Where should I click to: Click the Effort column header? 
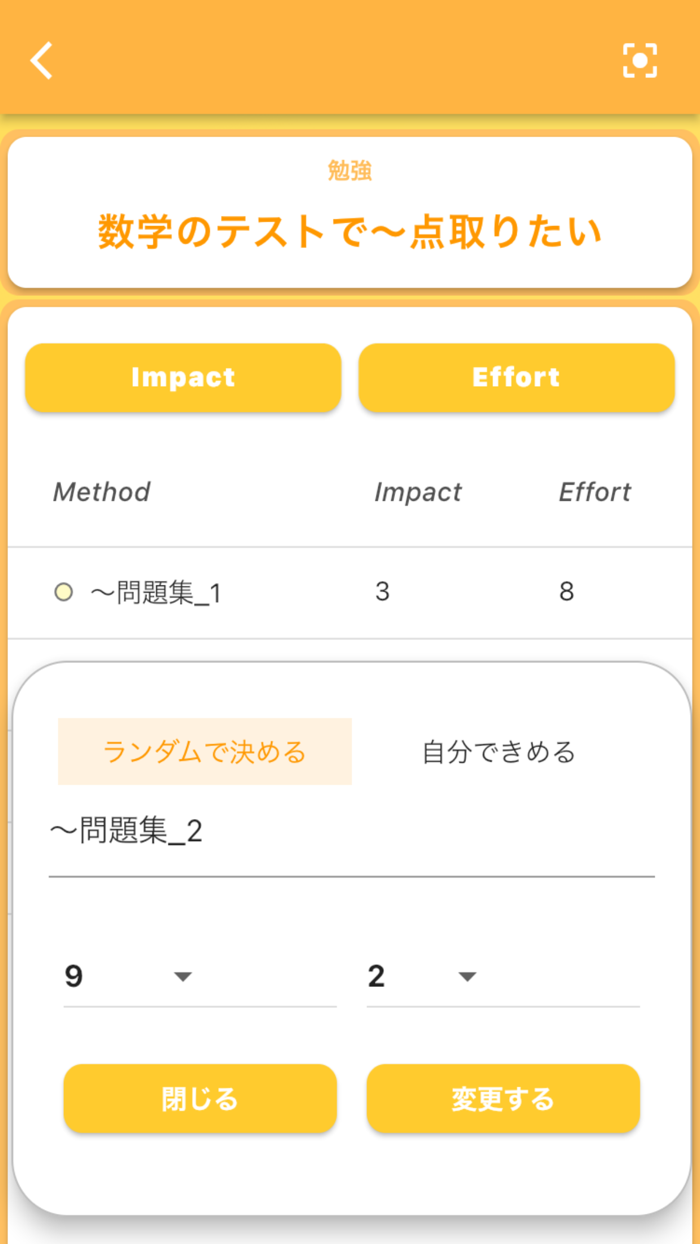point(595,492)
